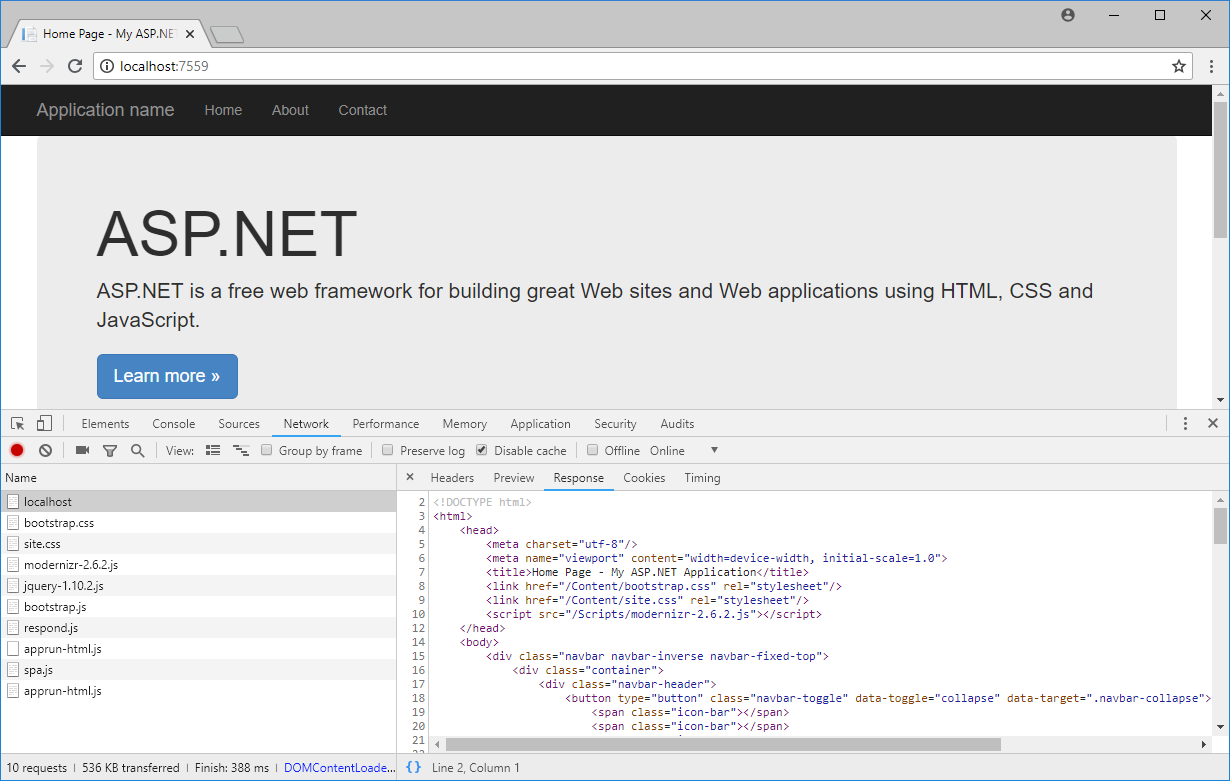
Task: Click the Learn more button
Action: (167, 376)
